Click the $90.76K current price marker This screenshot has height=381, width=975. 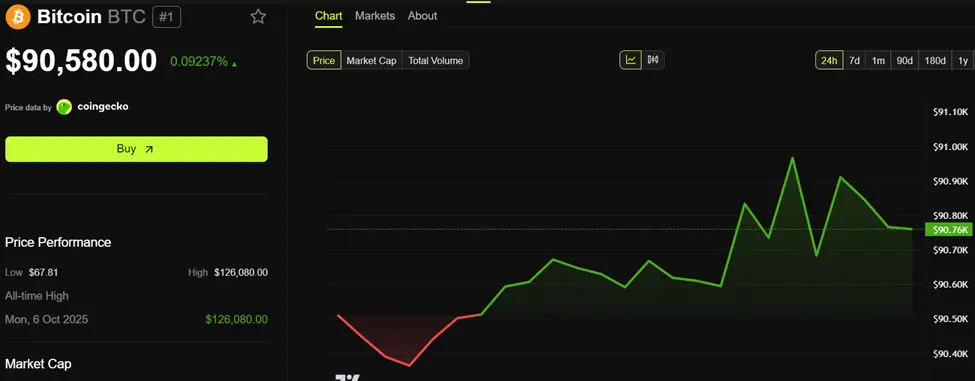(x=949, y=230)
